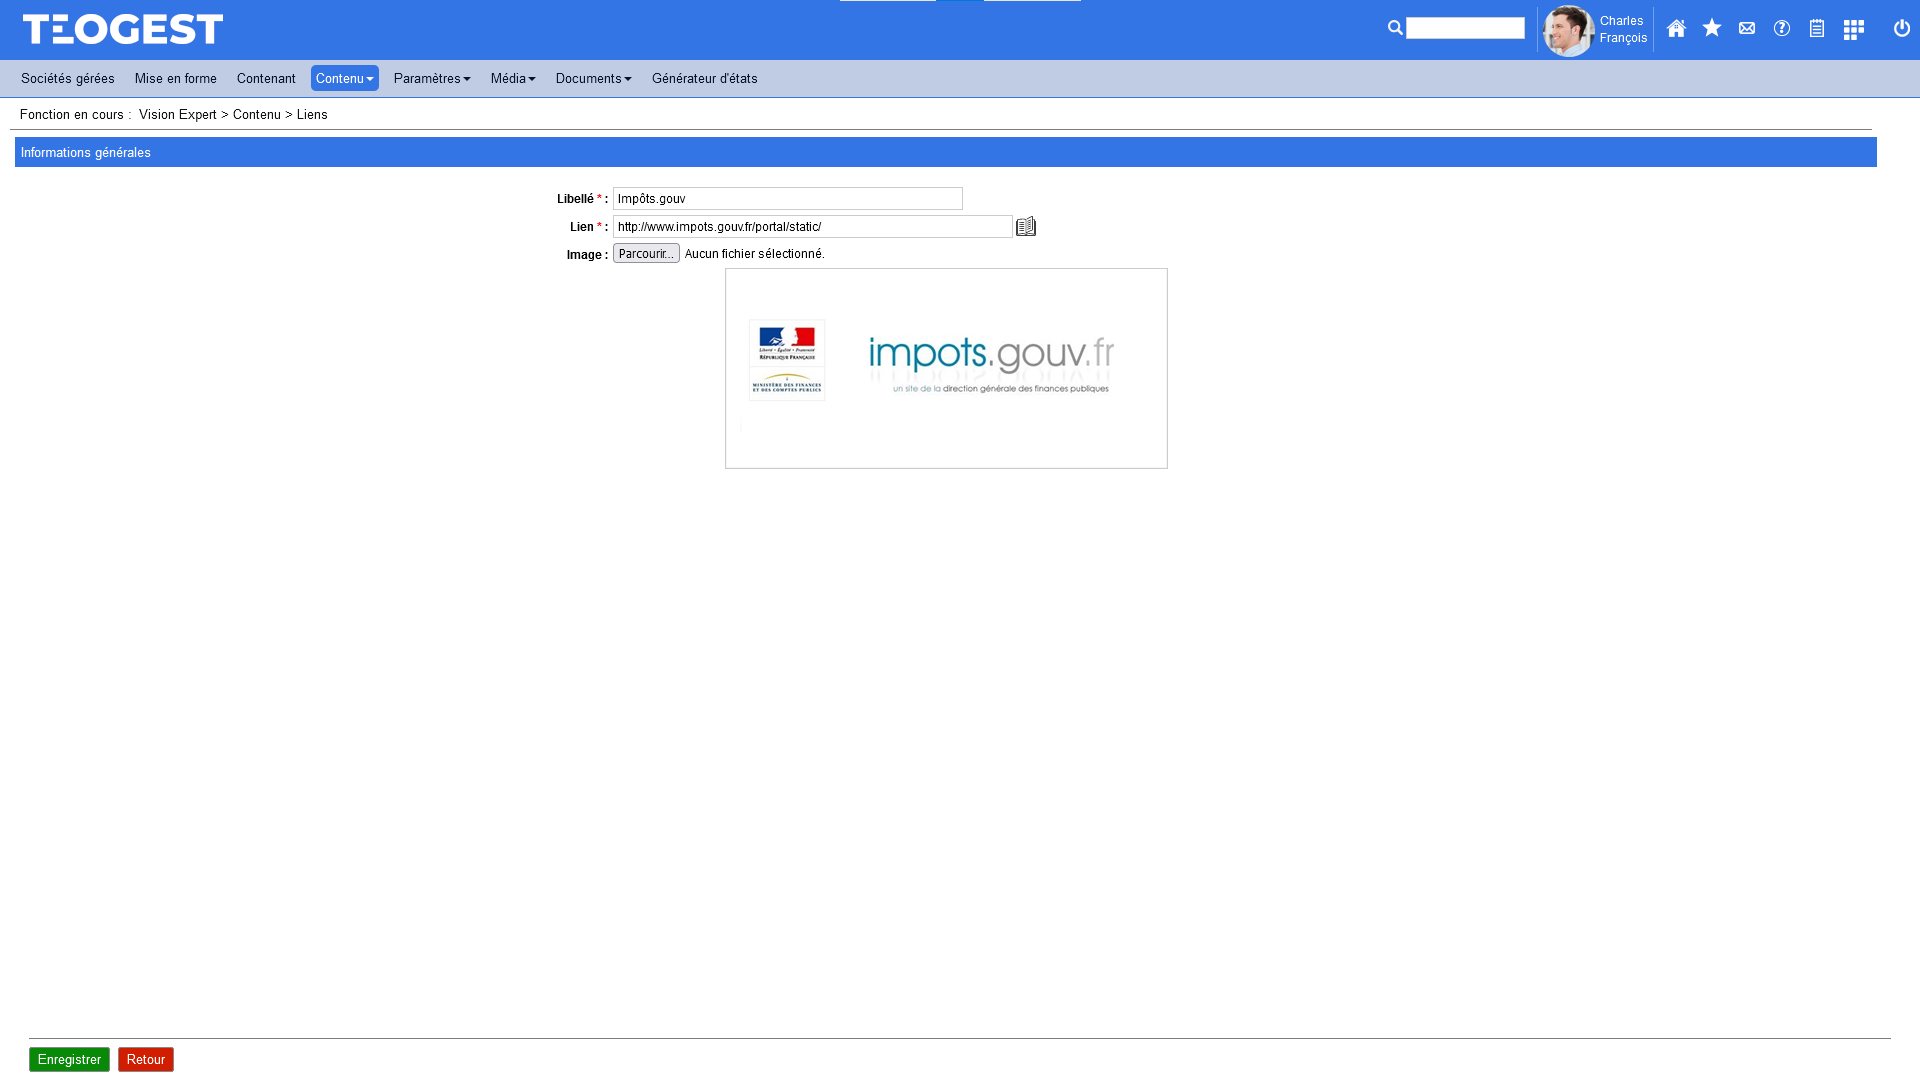The height and width of the screenshot is (1080, 1920).
Task: Expand the Contenu dropdown menu
Action: [x=344, y=78]
